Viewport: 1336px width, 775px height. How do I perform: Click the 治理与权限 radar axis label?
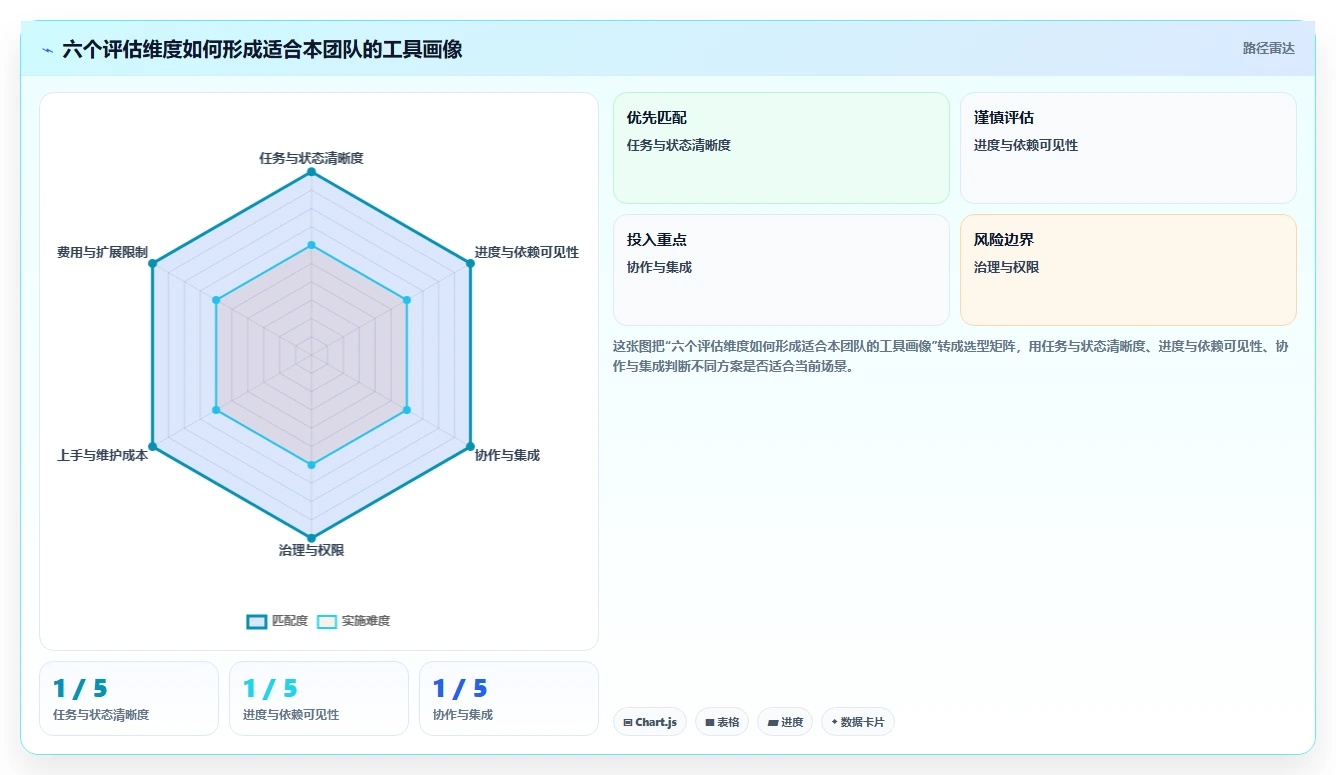311,550
